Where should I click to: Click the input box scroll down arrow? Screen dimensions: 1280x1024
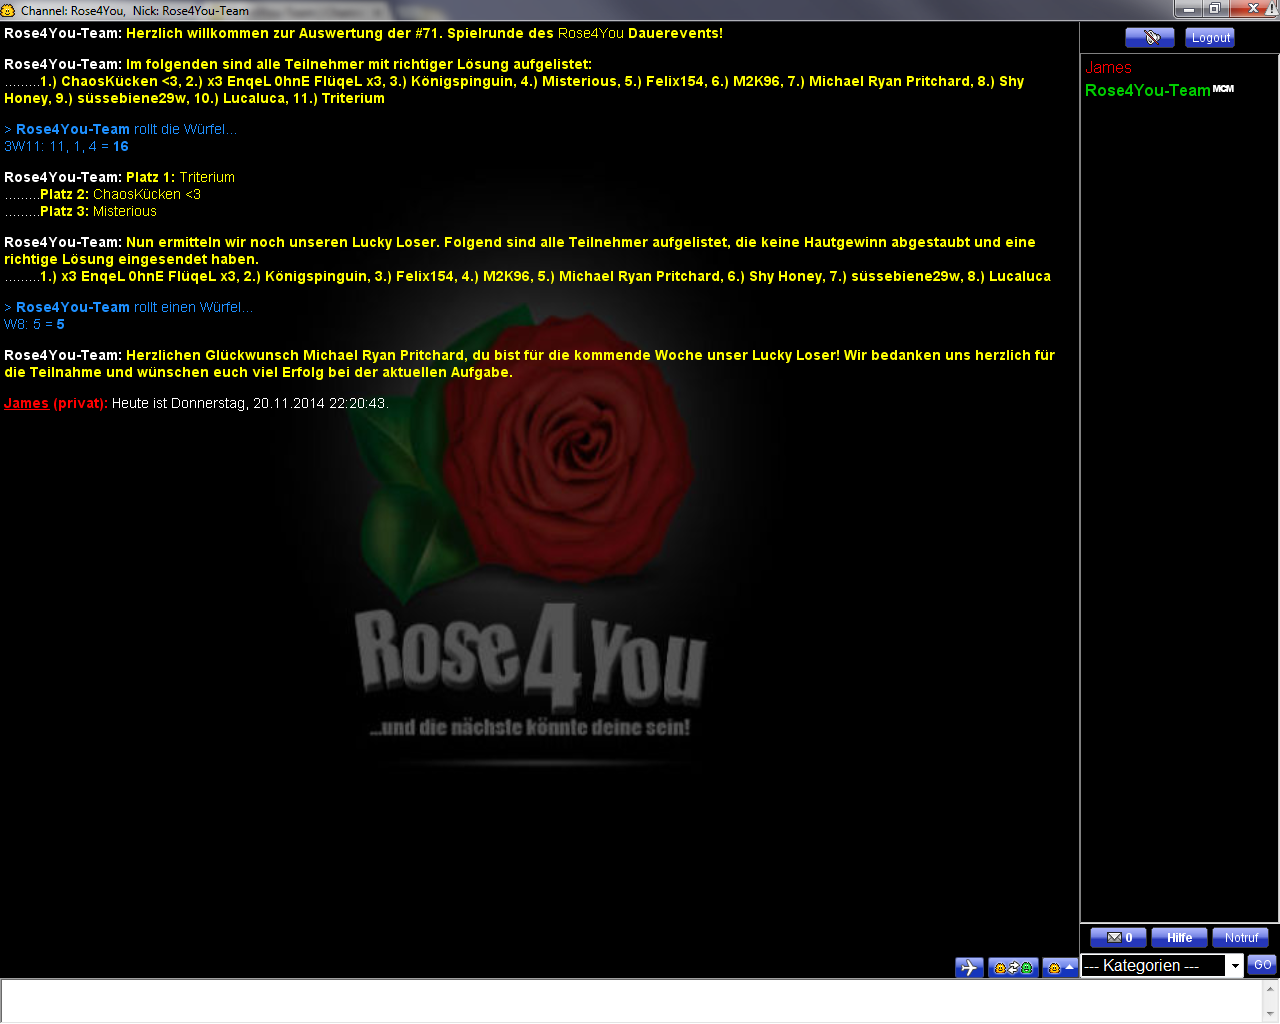click(x=1270, y=1014)
